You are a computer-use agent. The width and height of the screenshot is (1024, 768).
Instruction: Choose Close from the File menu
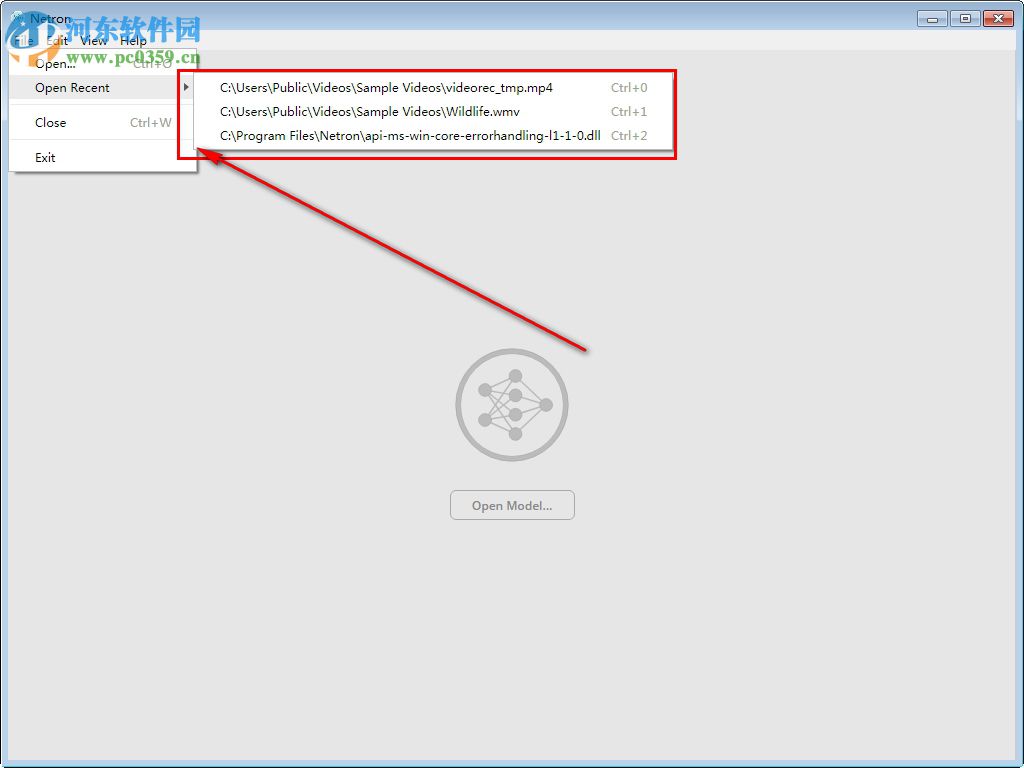coord(103,122)
